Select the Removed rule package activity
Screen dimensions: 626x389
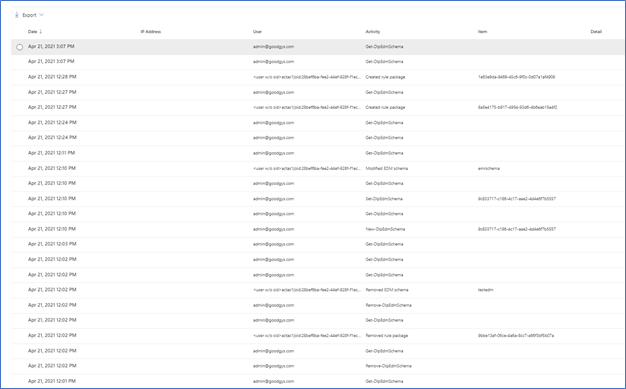[x=386, y=335]
